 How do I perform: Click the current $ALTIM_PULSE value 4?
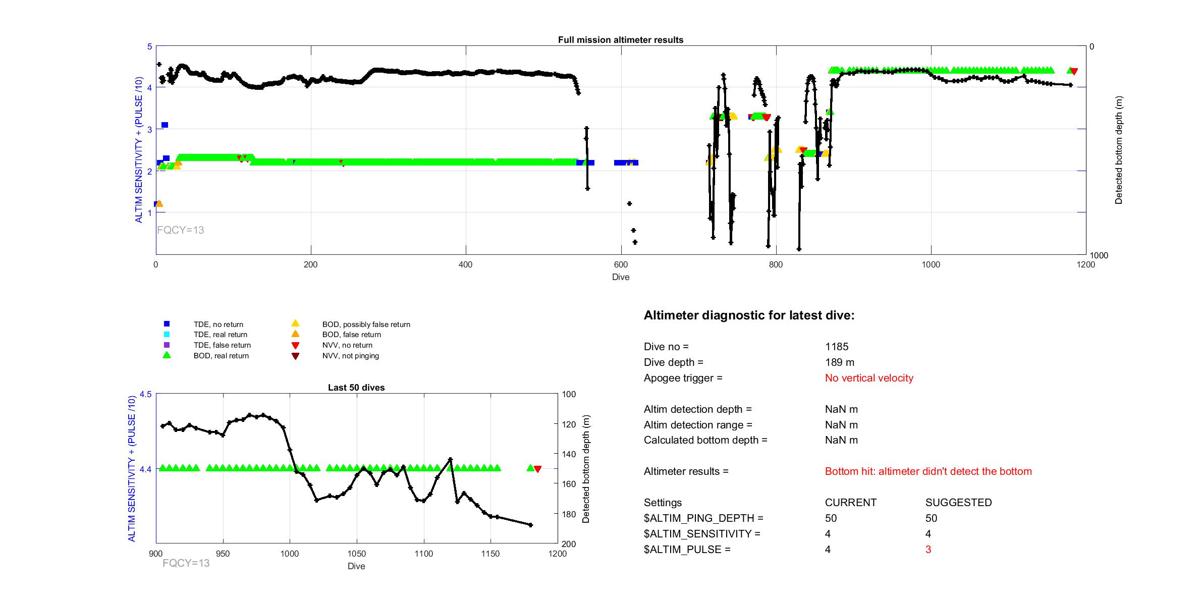[x=828, y=550]
